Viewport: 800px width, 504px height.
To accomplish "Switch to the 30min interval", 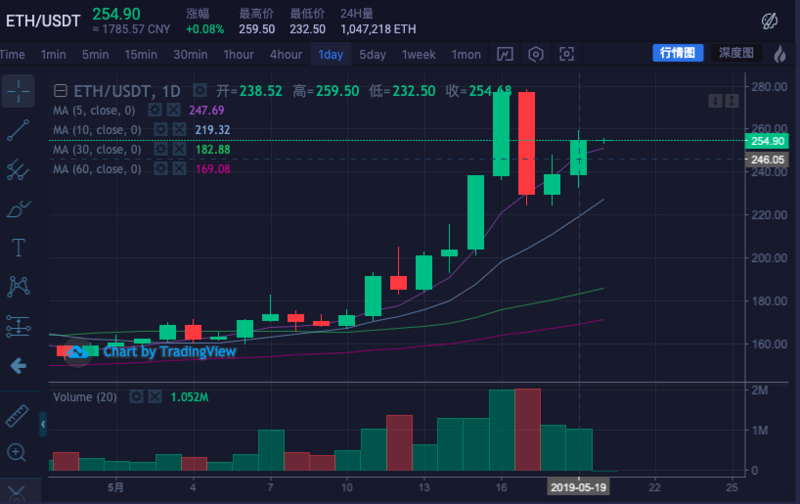I will point(190,55).
